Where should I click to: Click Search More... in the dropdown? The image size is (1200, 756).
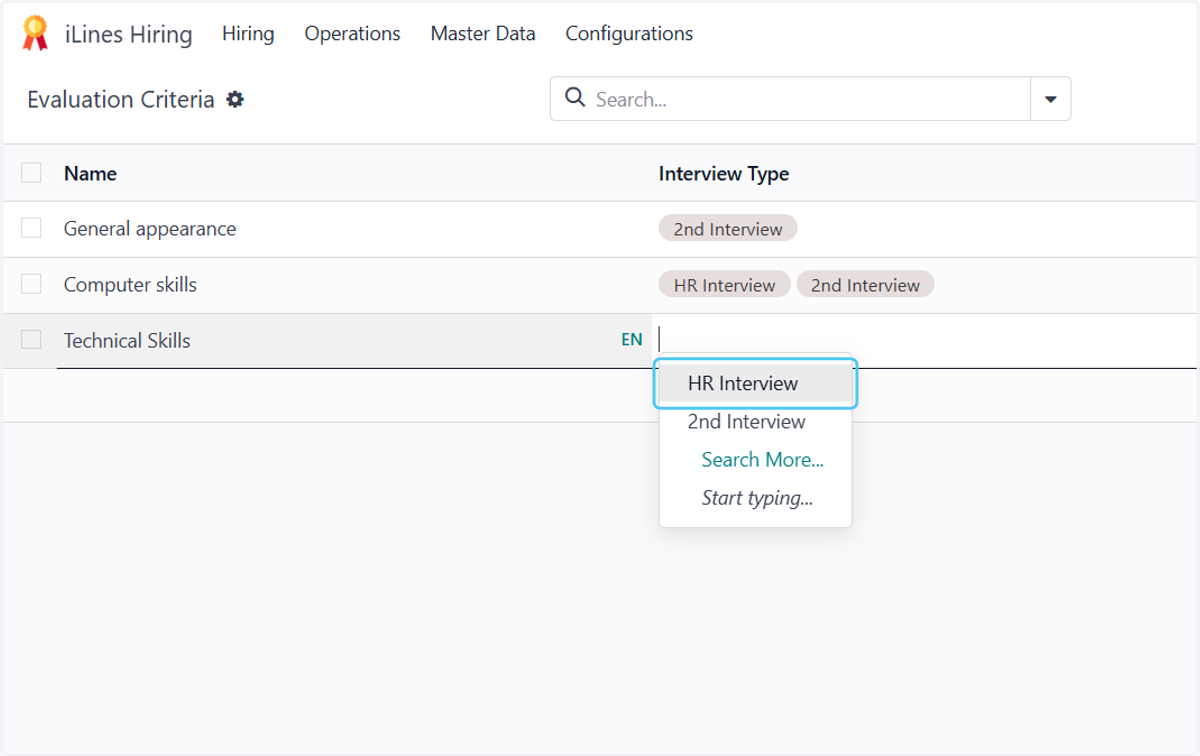[762, 460]
